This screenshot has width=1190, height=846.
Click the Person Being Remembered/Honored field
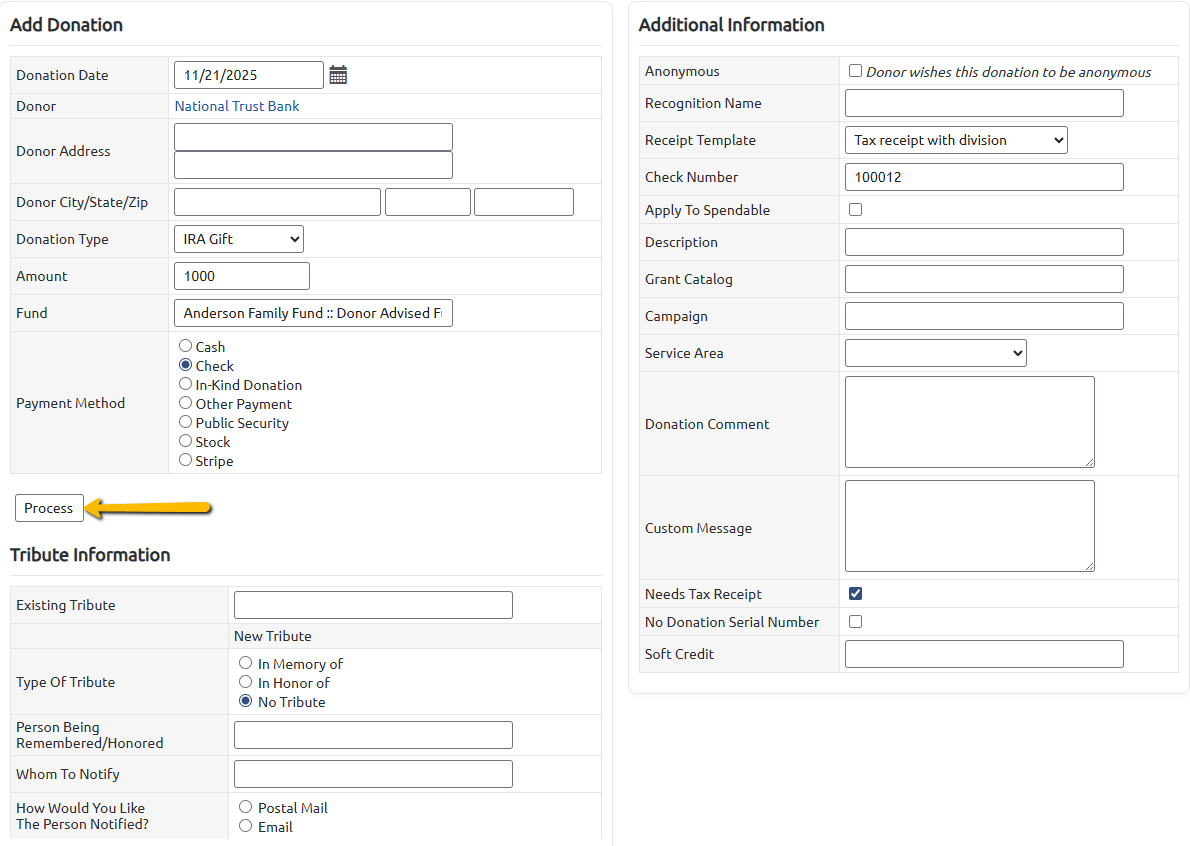pos(373,734)
